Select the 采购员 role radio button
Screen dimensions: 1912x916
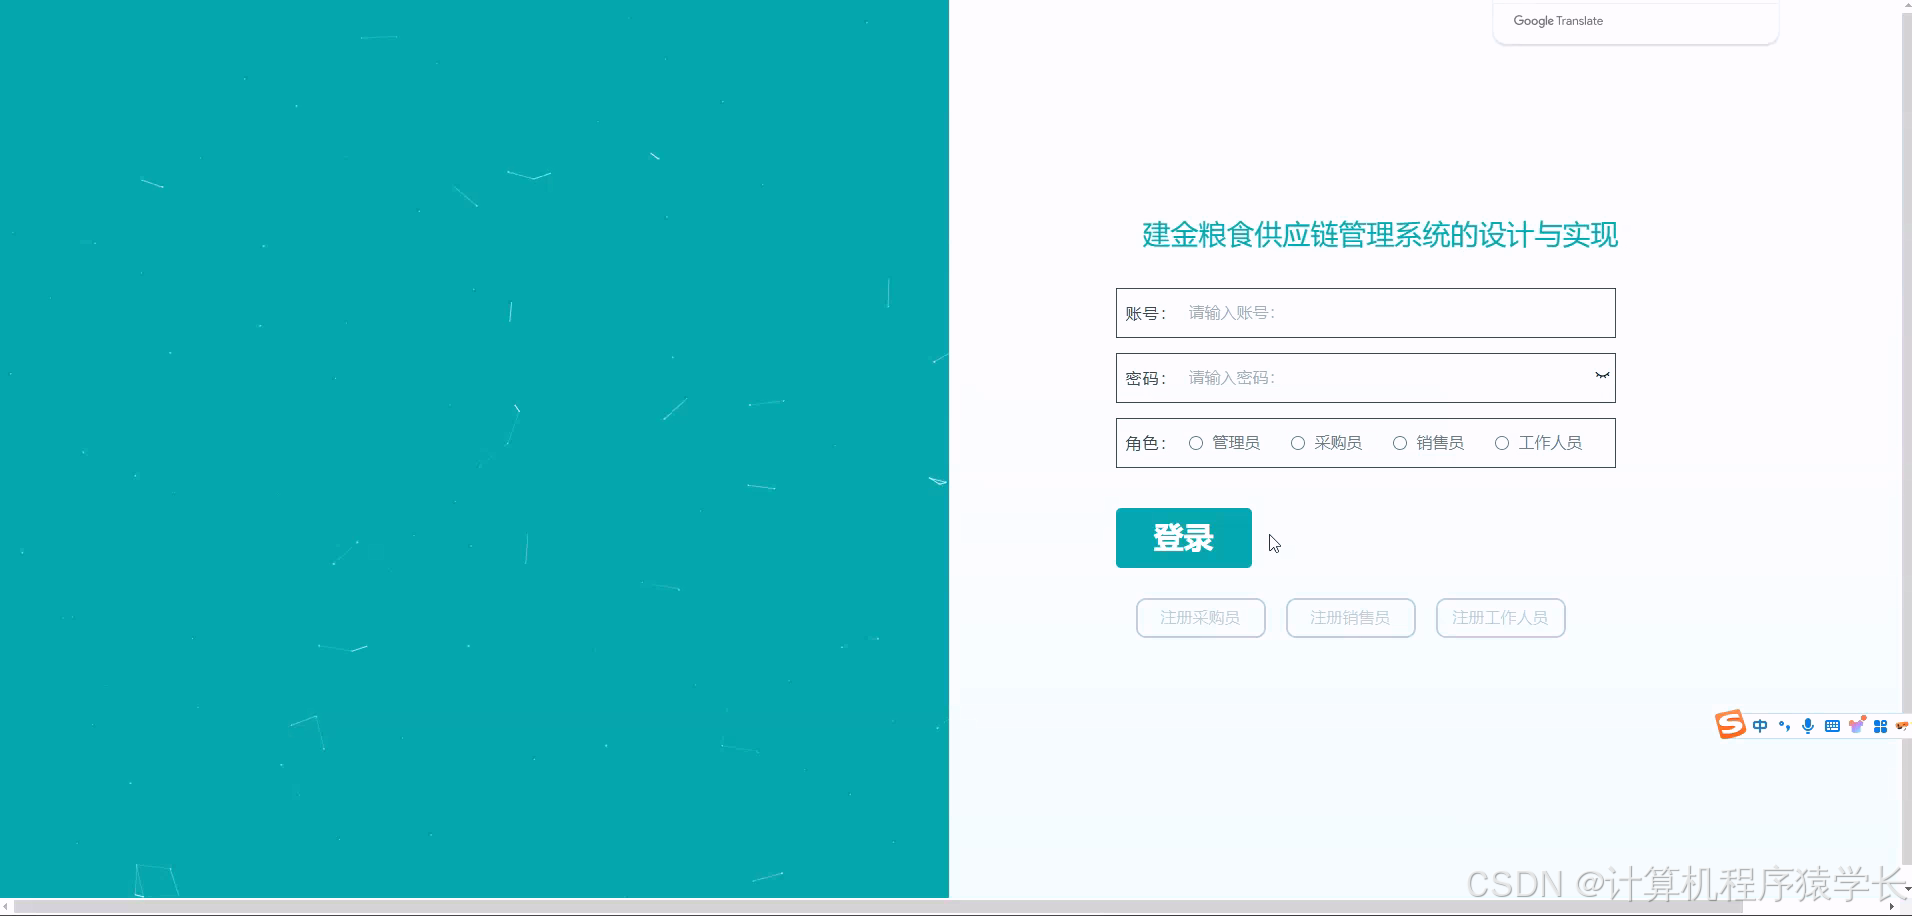[x=1297, y=442]
